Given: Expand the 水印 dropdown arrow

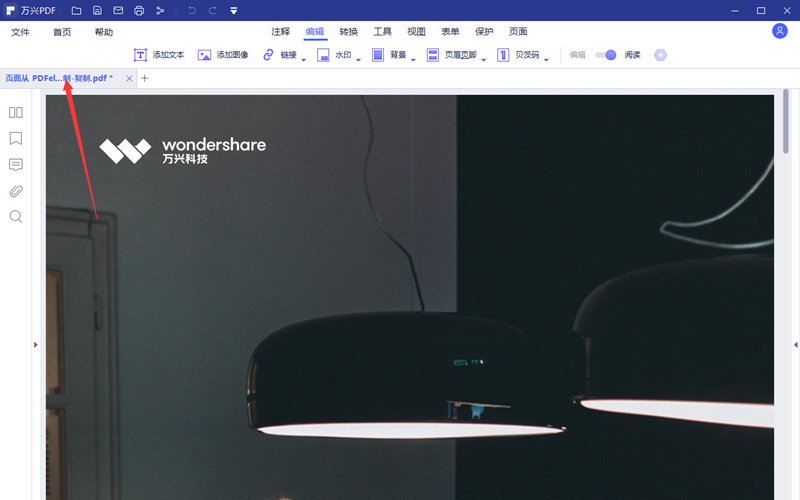Looking at the screenshot, I should 358,59.
